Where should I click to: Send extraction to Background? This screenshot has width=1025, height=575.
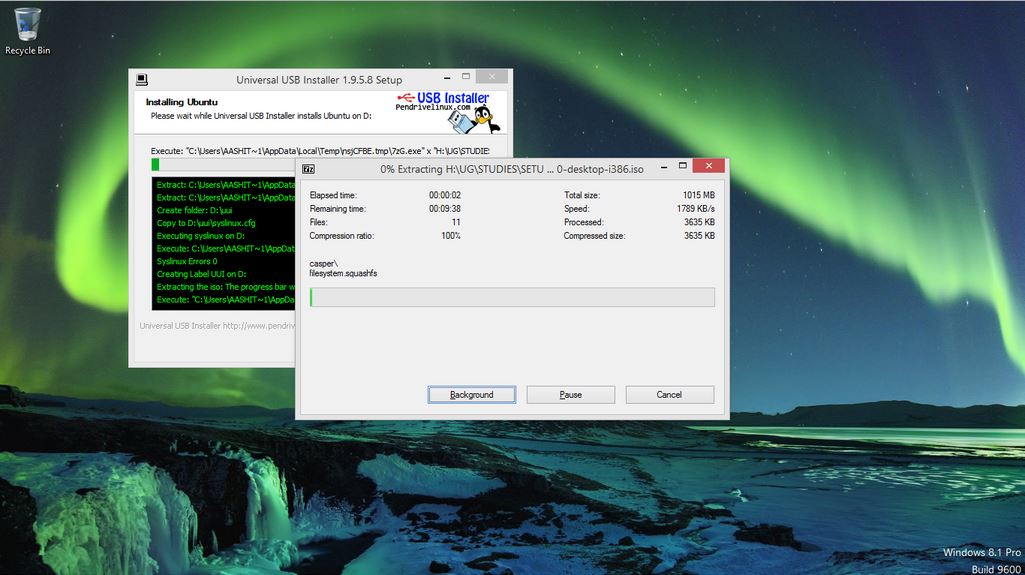coord(471,395)
